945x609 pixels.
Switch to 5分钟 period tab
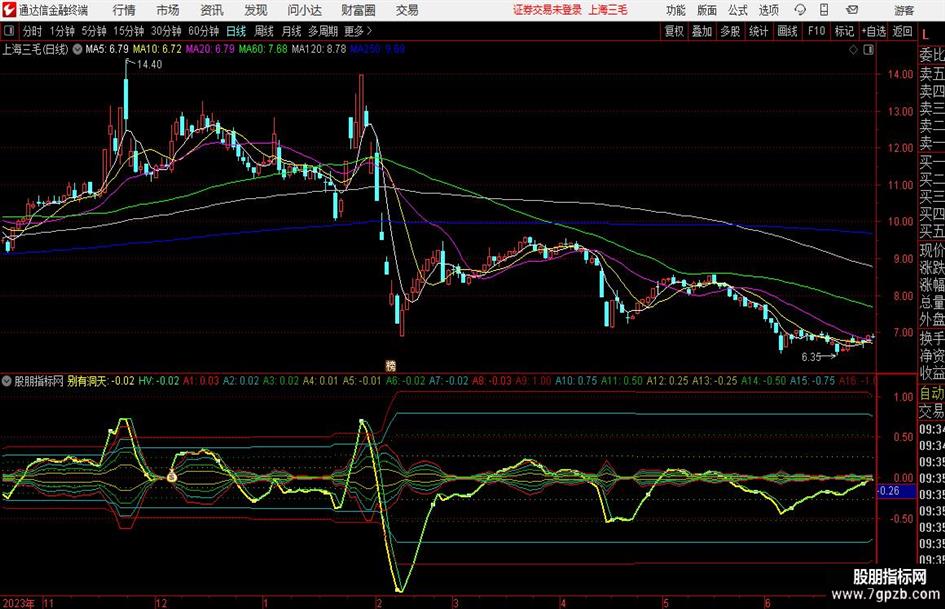coord(93,31)
